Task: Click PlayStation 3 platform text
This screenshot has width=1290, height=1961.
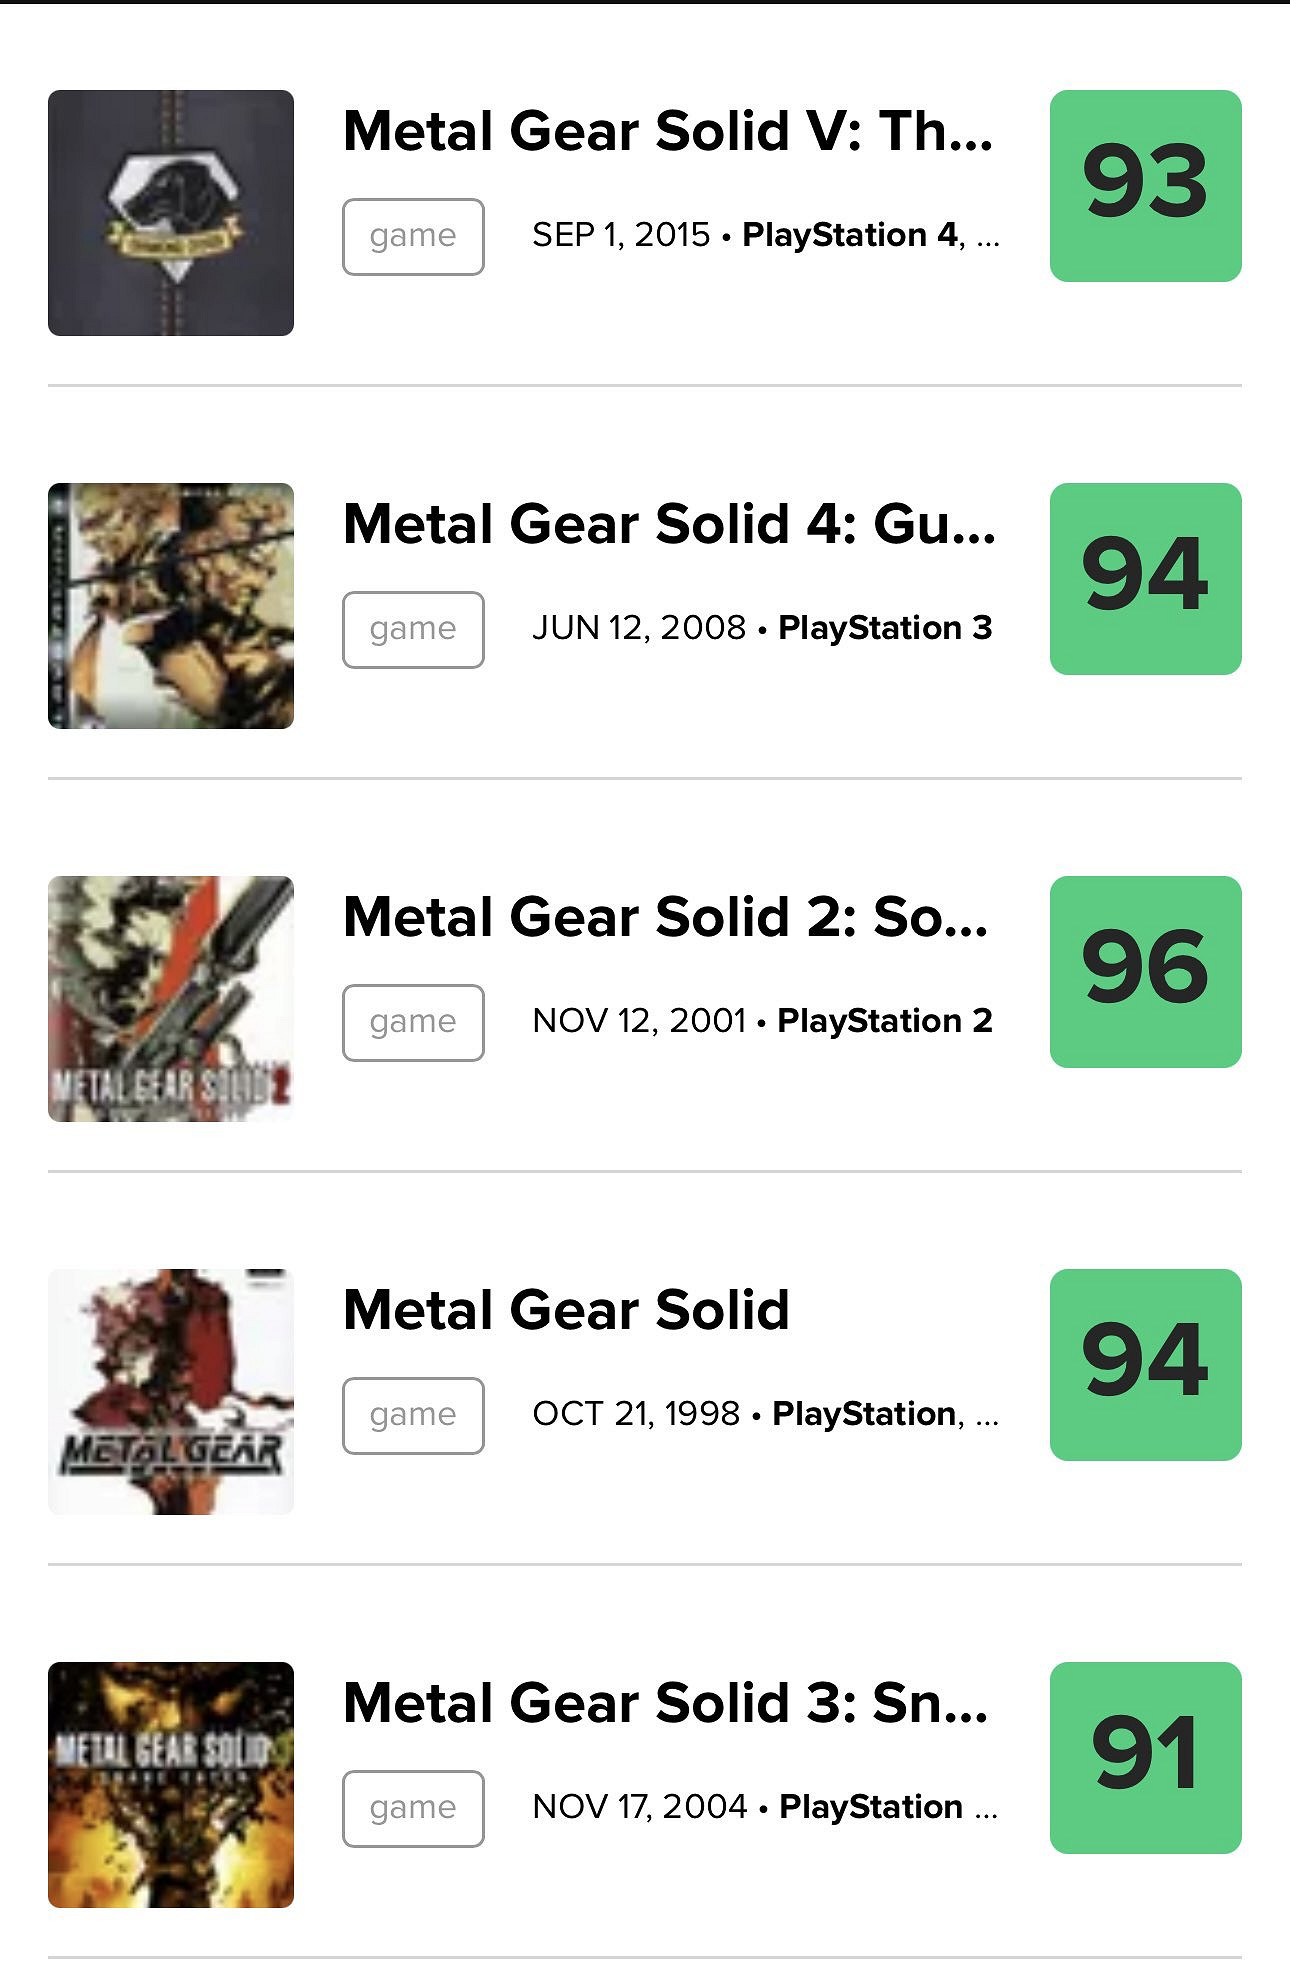Action: click(885, 628)
